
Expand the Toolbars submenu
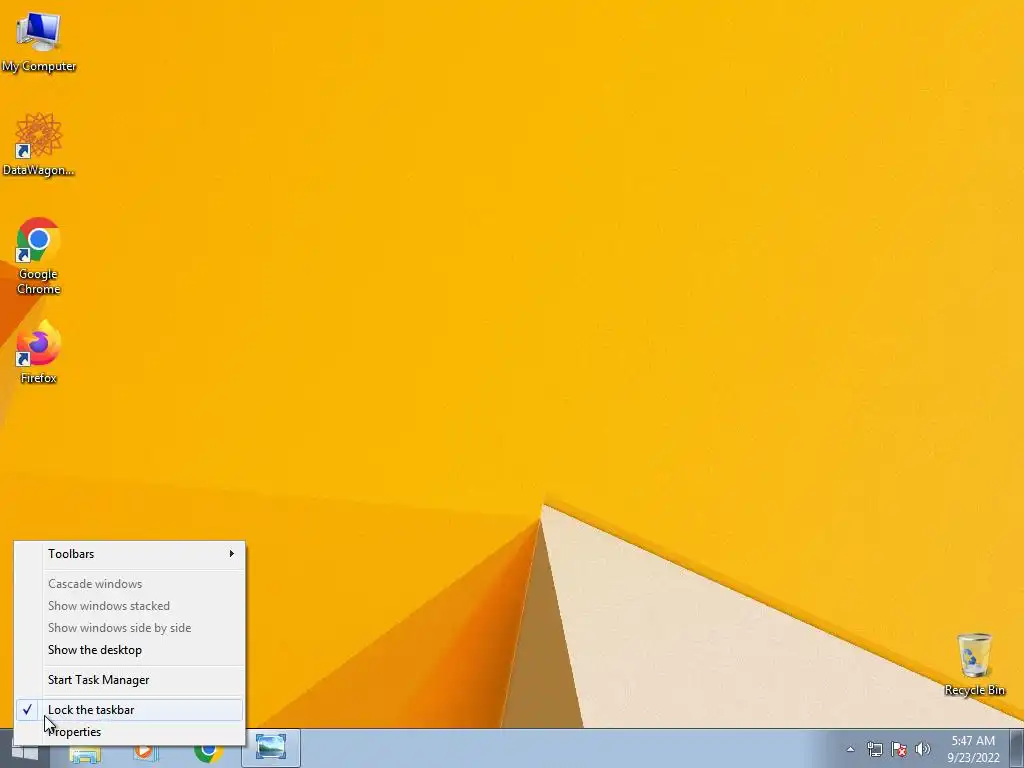coord(129,554)
